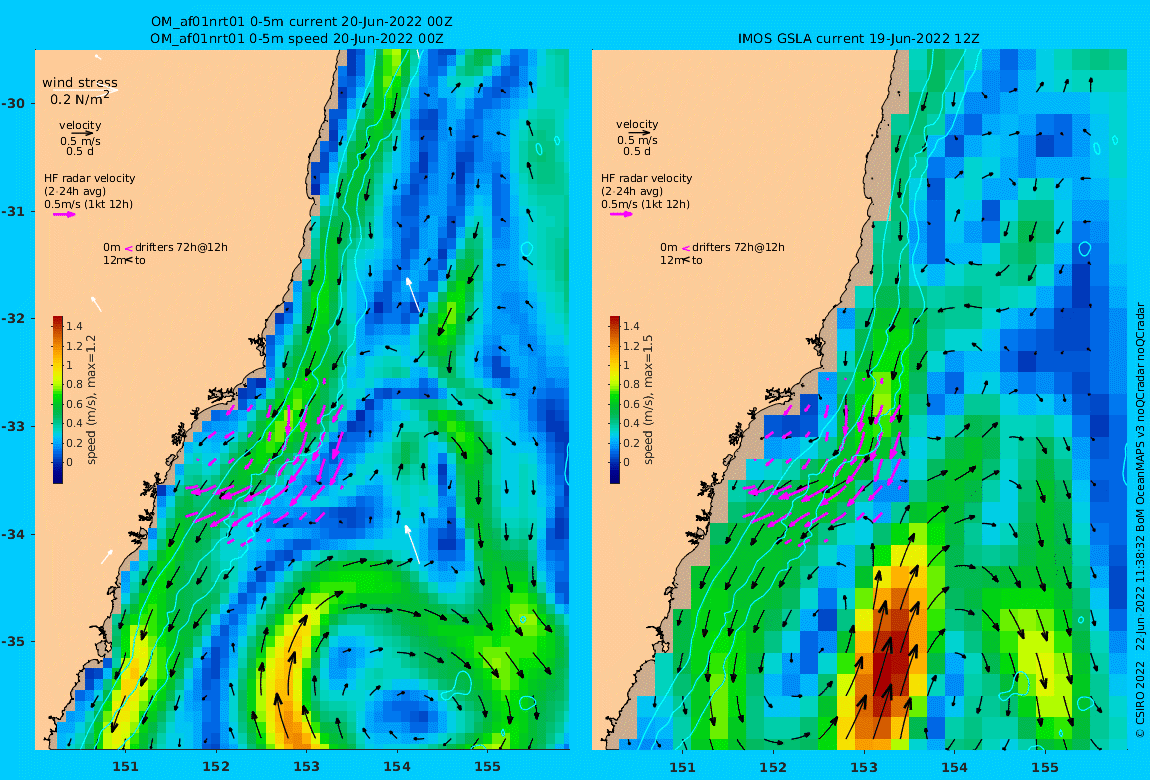This screenshot has height=780, width=1150.
Task: Click longitude label '152' under right map
Action: 773,768
